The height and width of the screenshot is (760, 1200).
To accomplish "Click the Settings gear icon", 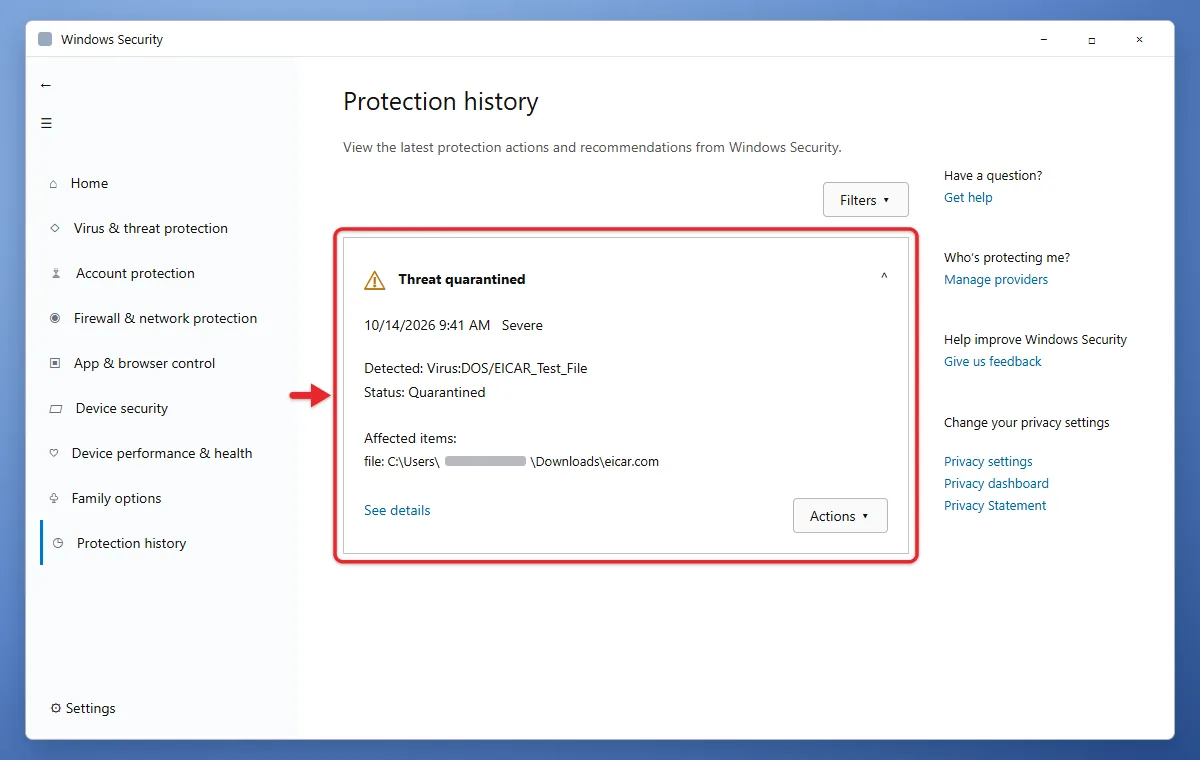I will click(56, 708).
